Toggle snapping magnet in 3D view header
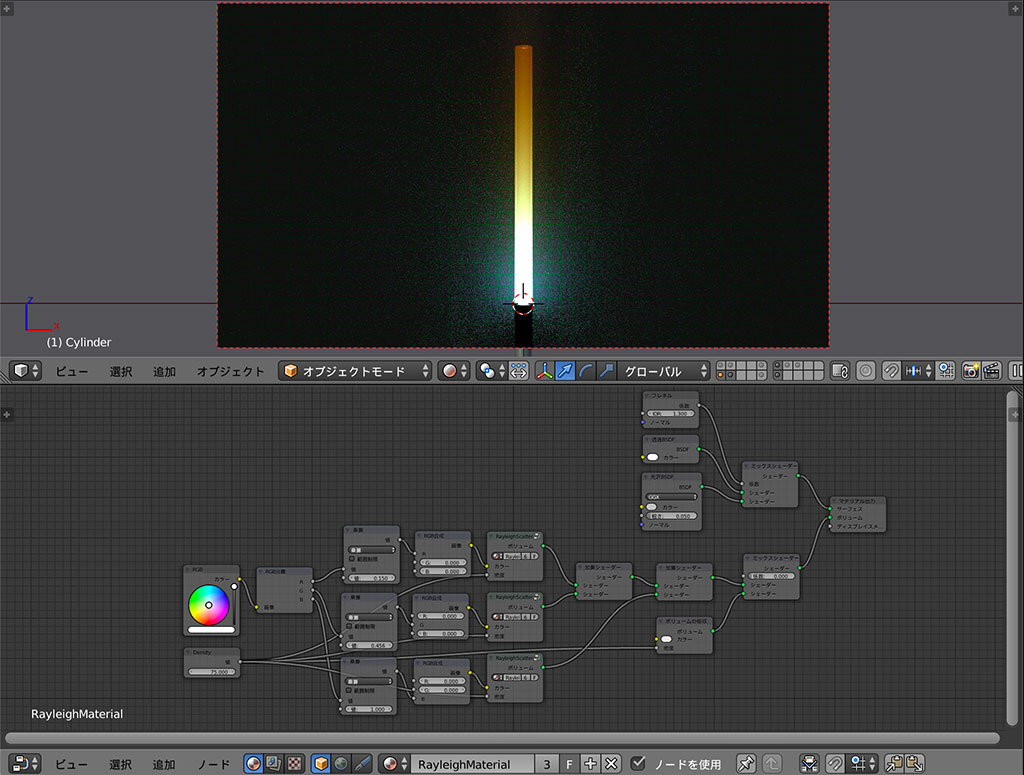 (x=891, y=371)
